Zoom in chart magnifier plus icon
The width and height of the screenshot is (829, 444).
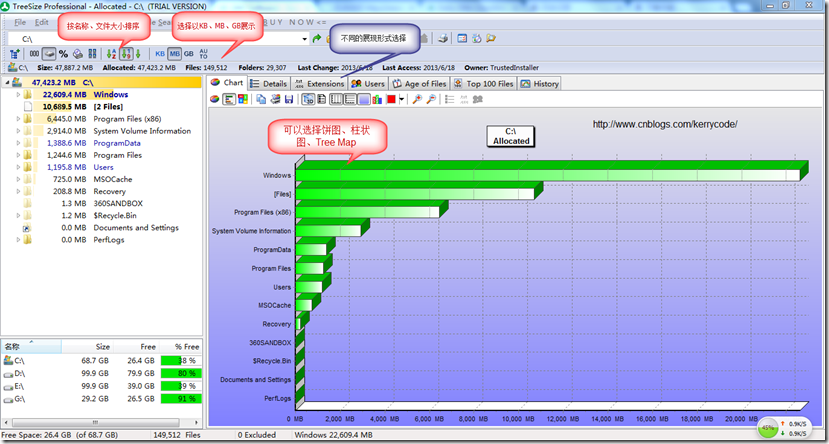click(418, 99)
